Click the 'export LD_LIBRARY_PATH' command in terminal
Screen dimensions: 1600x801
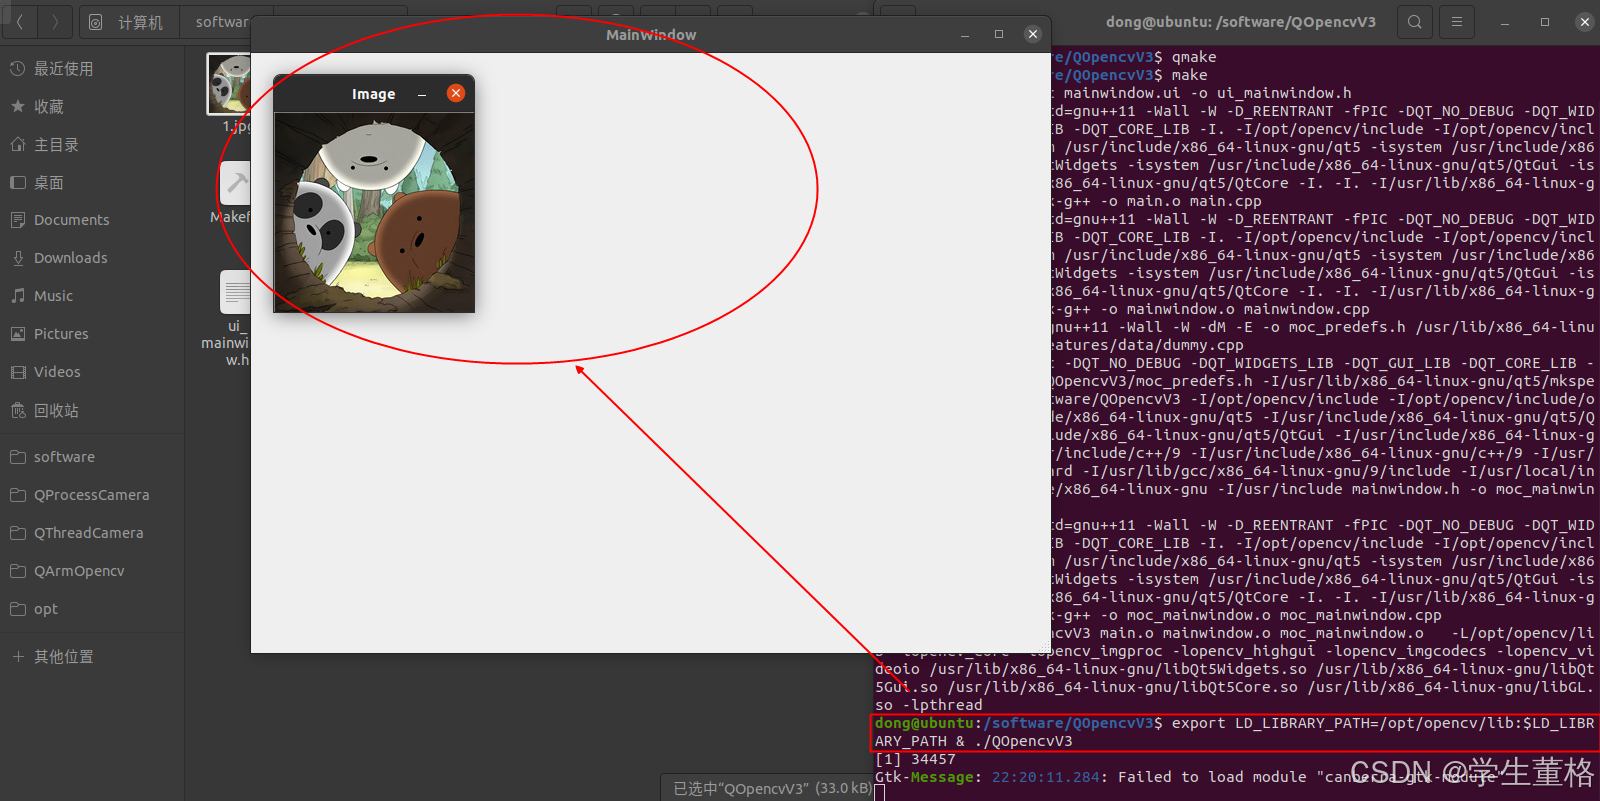coord(1234,732)
